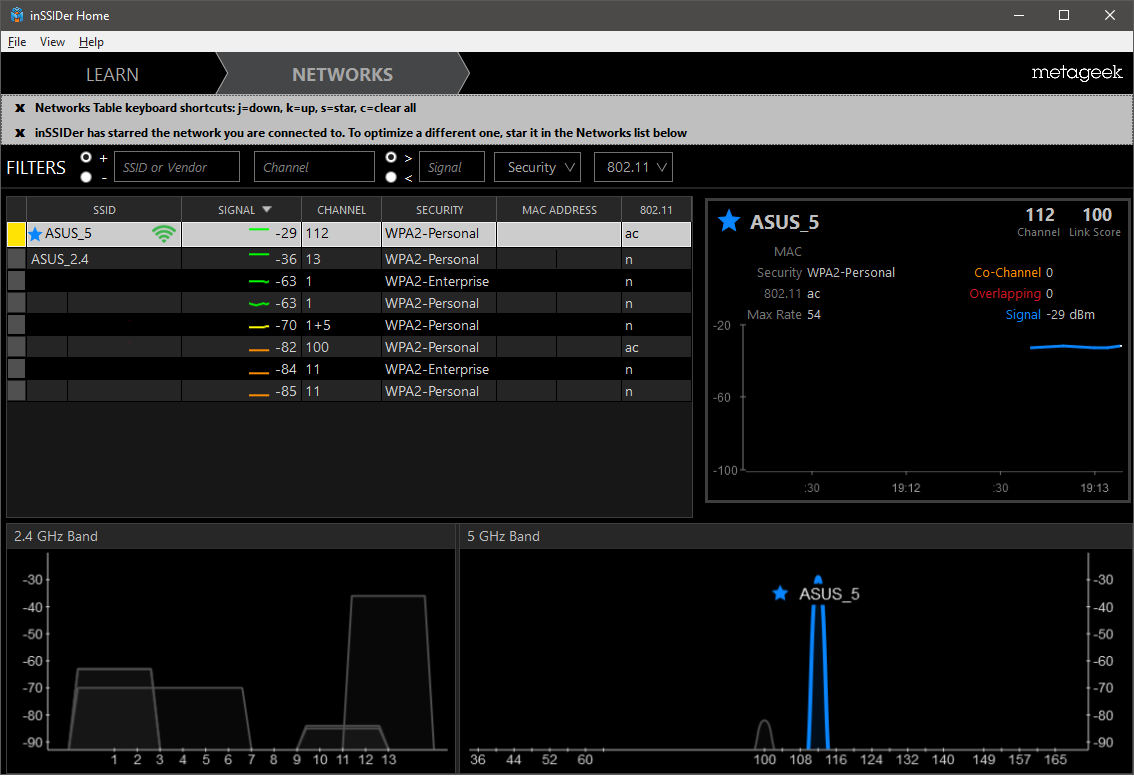Unstar ASUS_5 in the networks table
The width and height of the screenshot is (1134, 776).
(35, 234)
